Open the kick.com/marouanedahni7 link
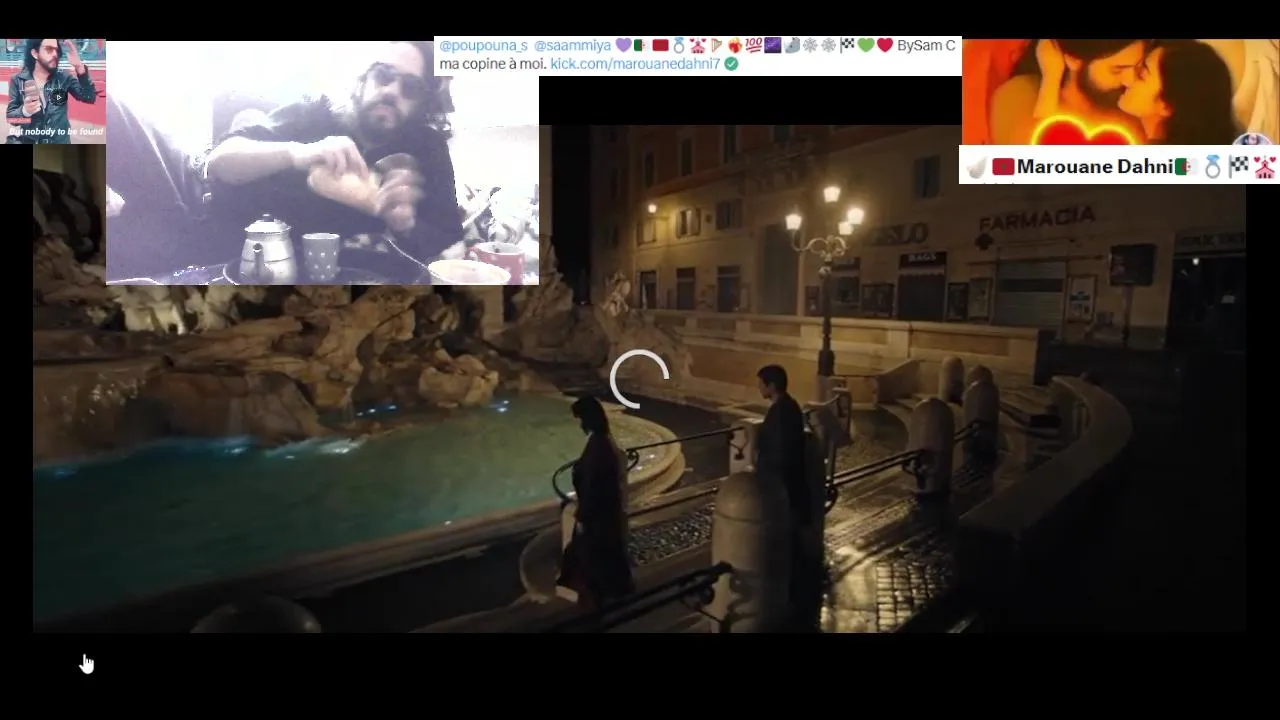Viewport: 1280px width, 720px height. (x=635, y=64)
